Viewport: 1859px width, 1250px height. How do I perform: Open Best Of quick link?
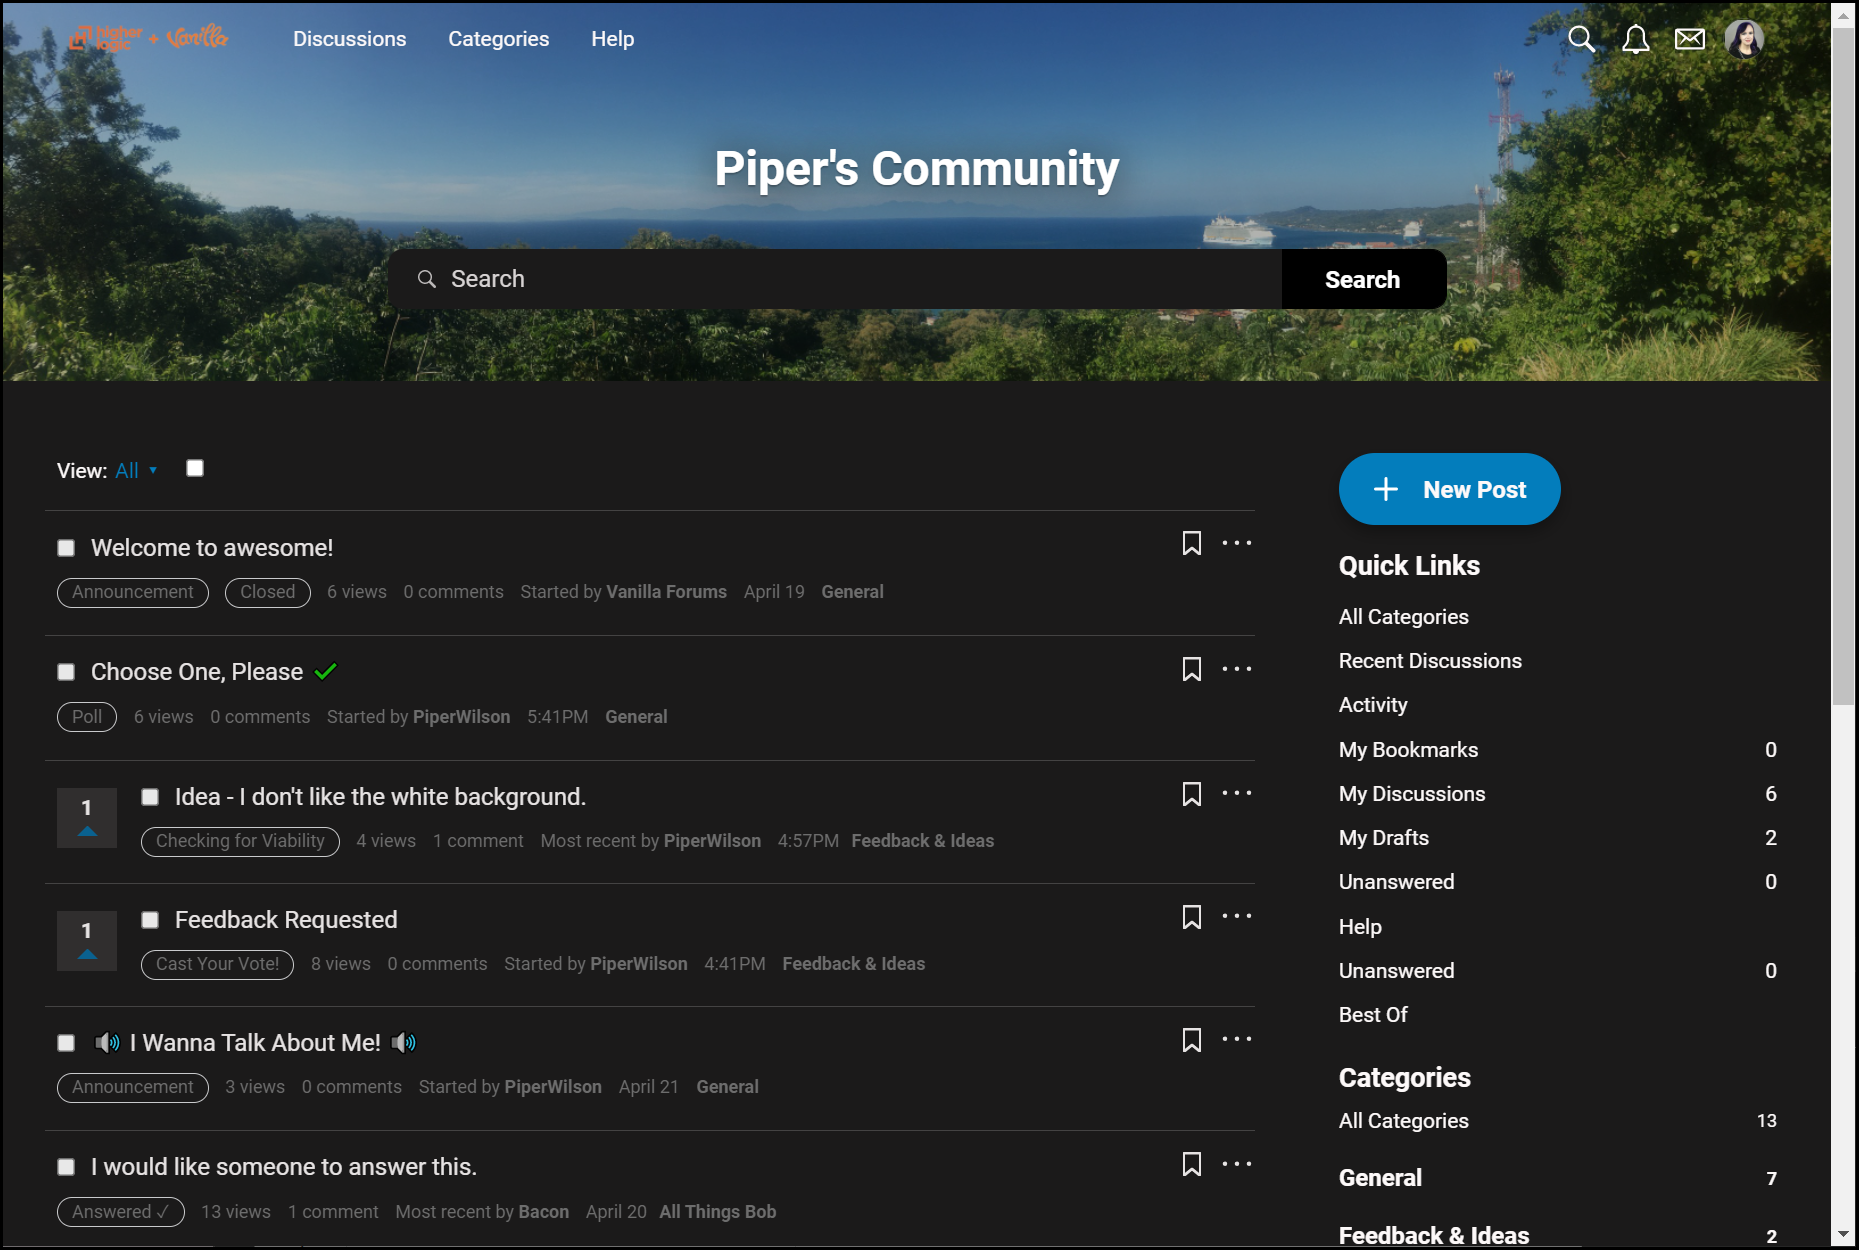[x=1373, y=1015]
